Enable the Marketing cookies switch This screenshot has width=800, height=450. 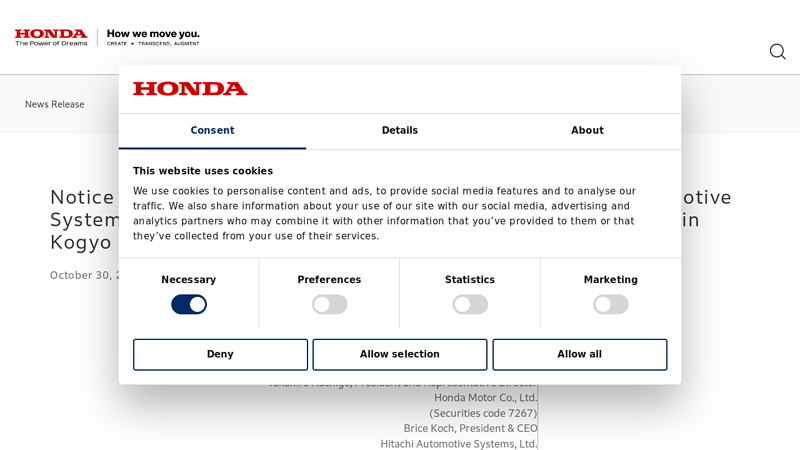[611, 305]
